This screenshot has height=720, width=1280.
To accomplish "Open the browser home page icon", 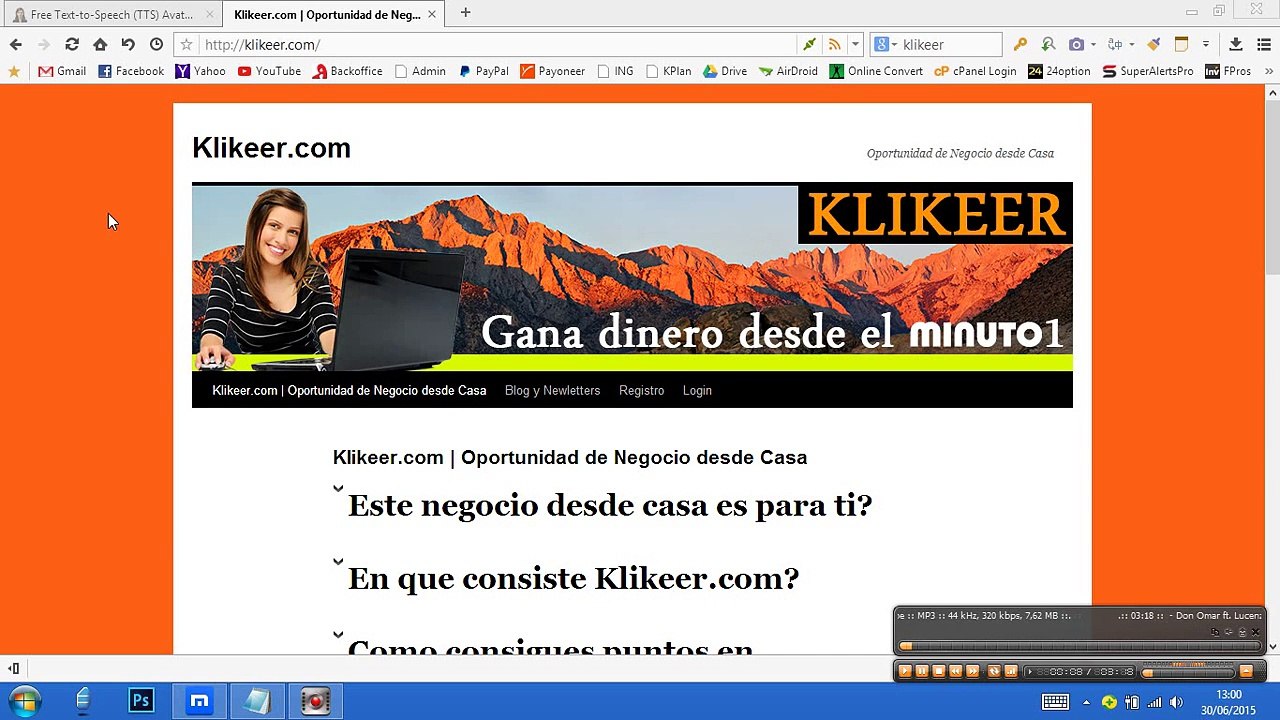I will (100, 44).
